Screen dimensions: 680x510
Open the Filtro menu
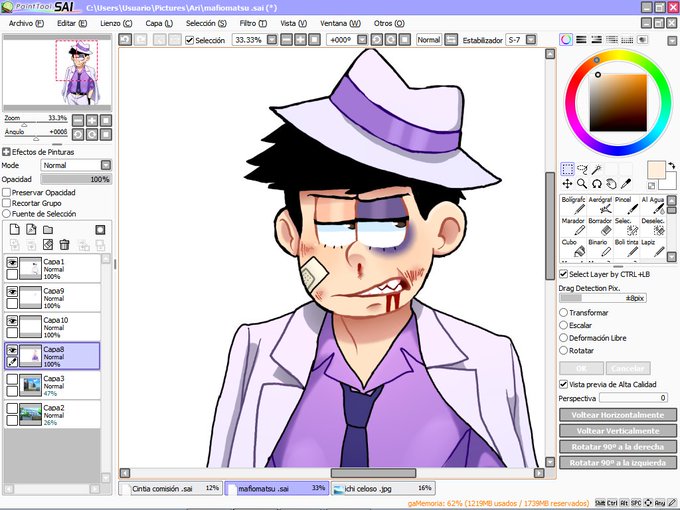(x=253, y=23)
